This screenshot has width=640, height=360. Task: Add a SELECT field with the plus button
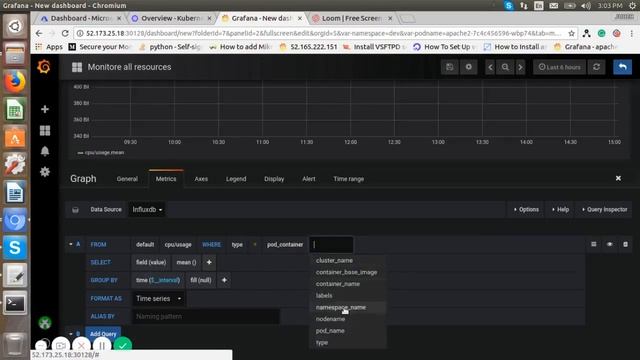point(209,262)
